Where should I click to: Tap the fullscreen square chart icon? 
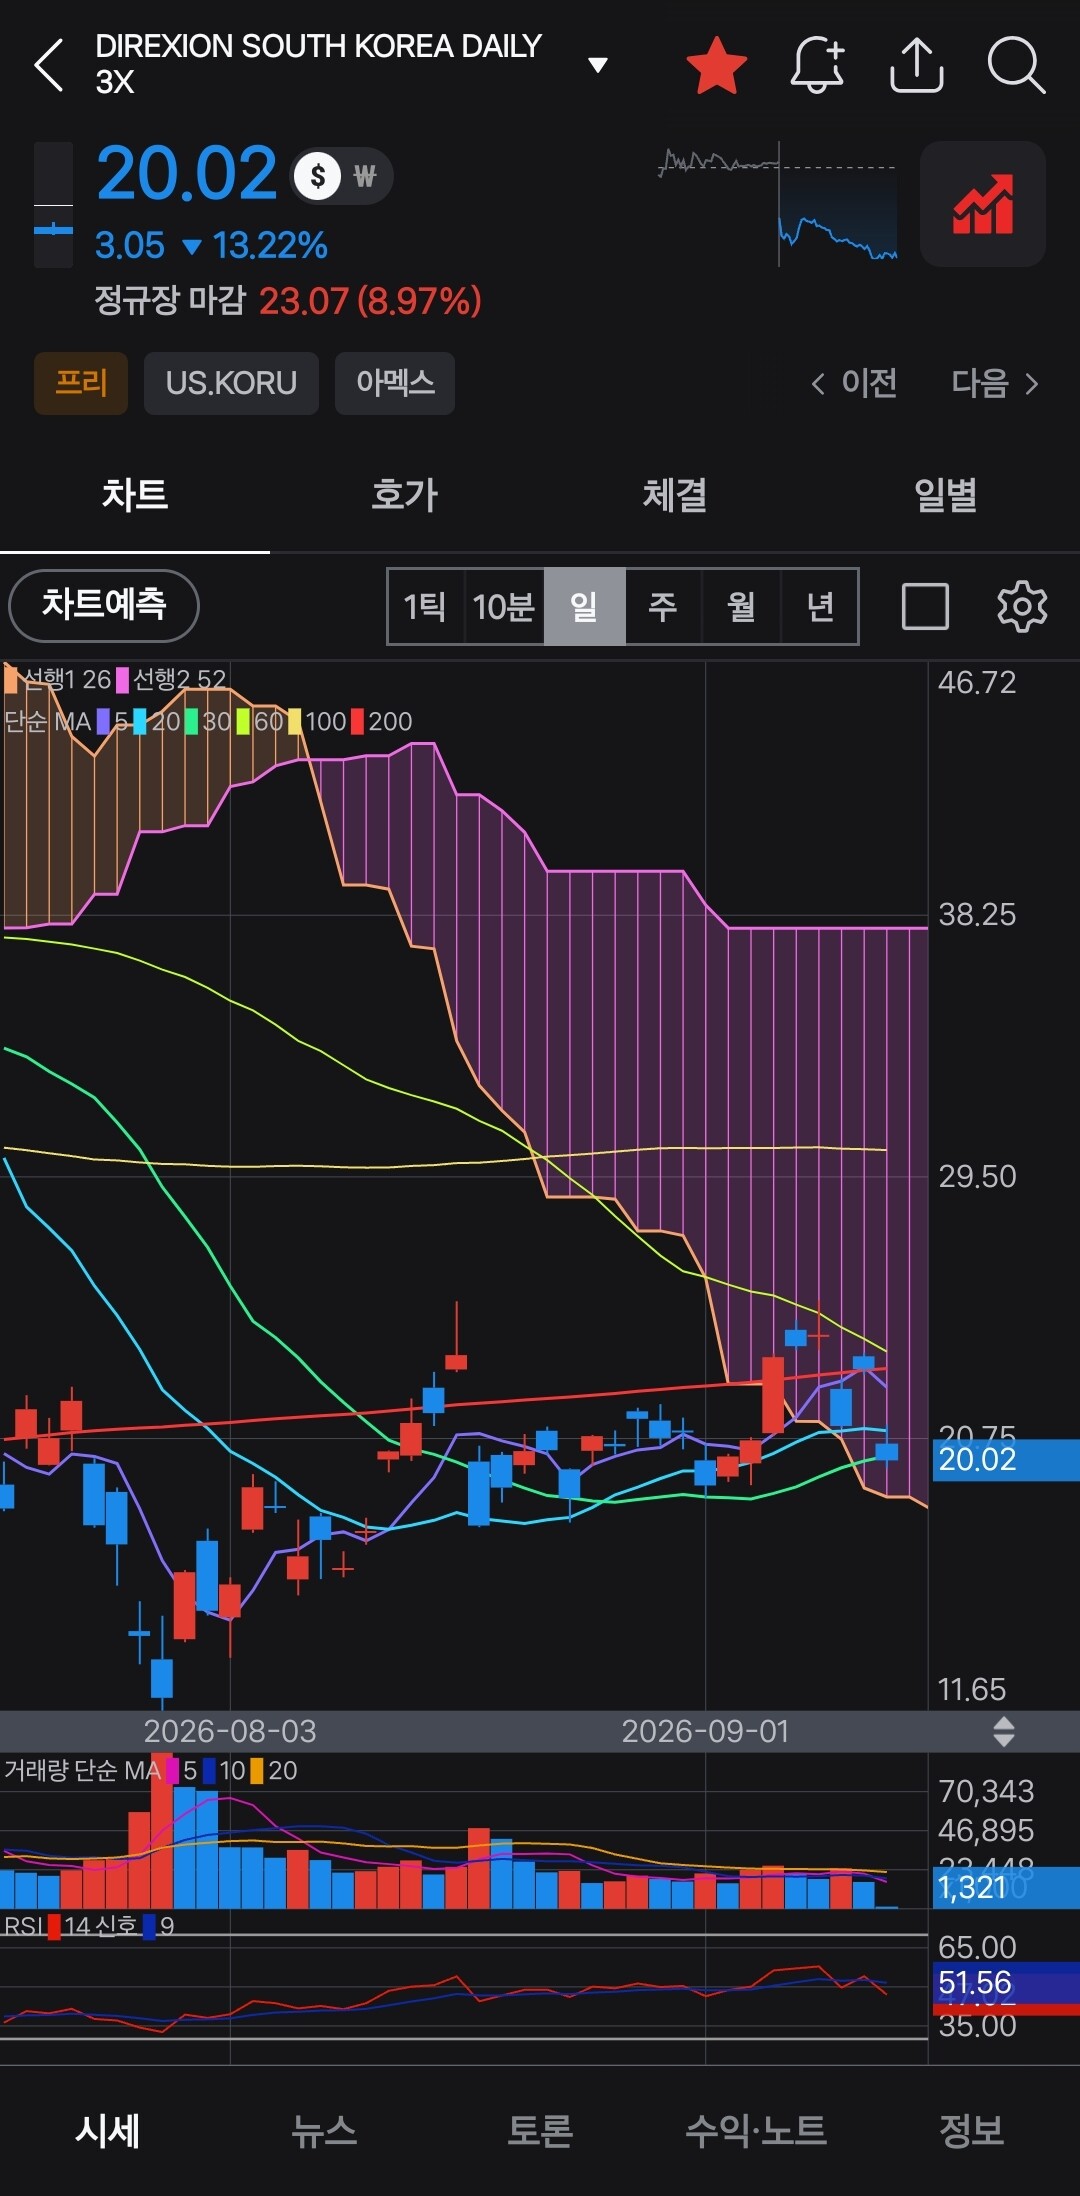925,606
